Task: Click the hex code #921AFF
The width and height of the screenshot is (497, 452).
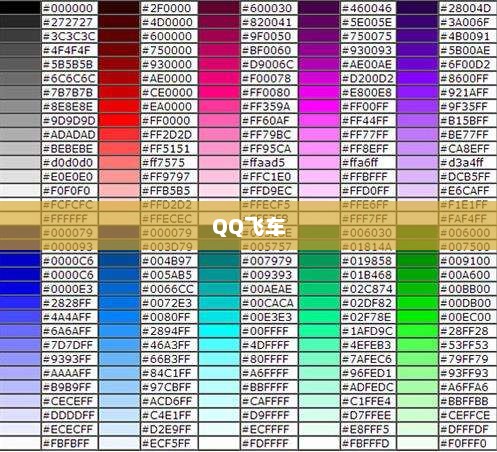Action: (465, 93)
